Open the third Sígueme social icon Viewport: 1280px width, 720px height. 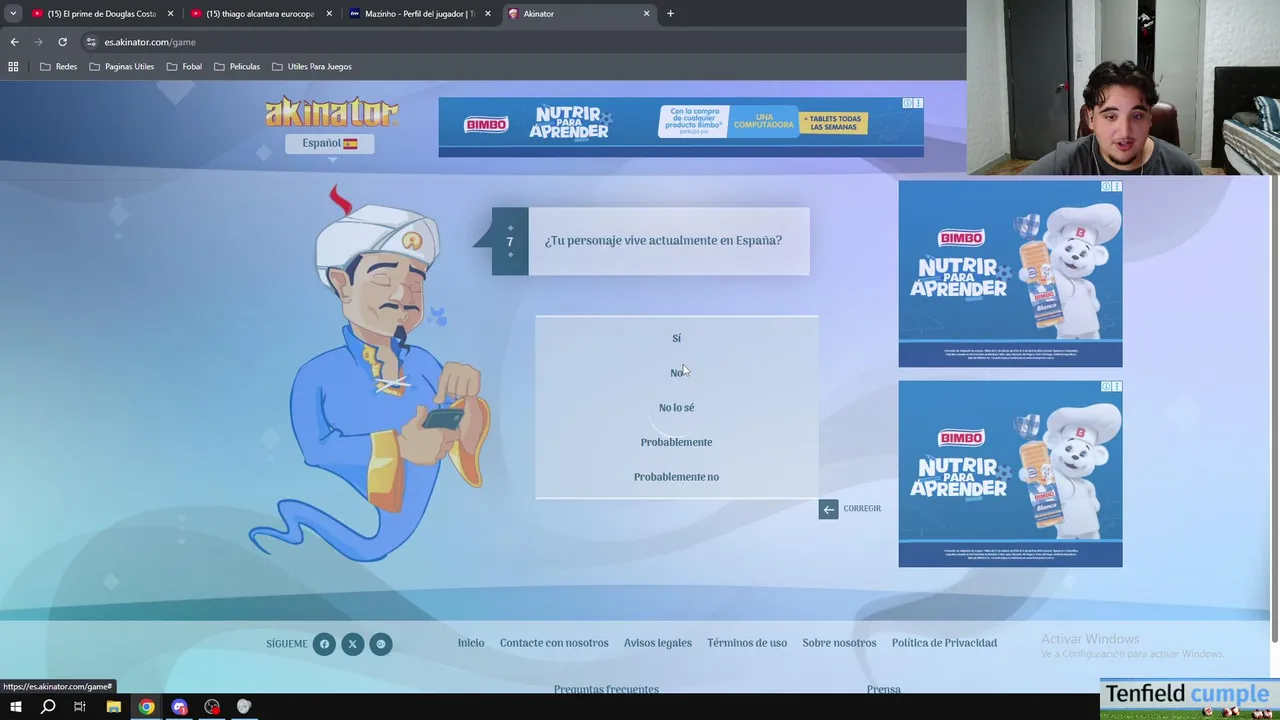tap(380, 644)
